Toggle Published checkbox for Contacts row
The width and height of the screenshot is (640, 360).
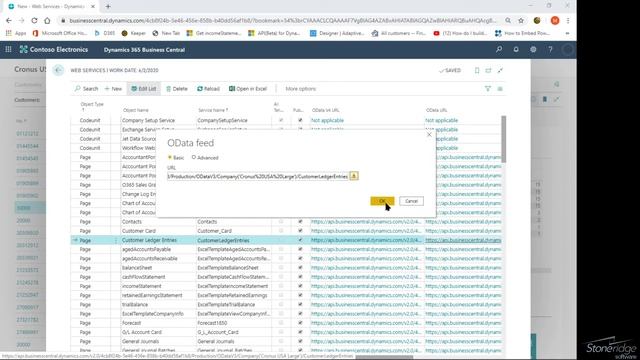tap(300, 222)
